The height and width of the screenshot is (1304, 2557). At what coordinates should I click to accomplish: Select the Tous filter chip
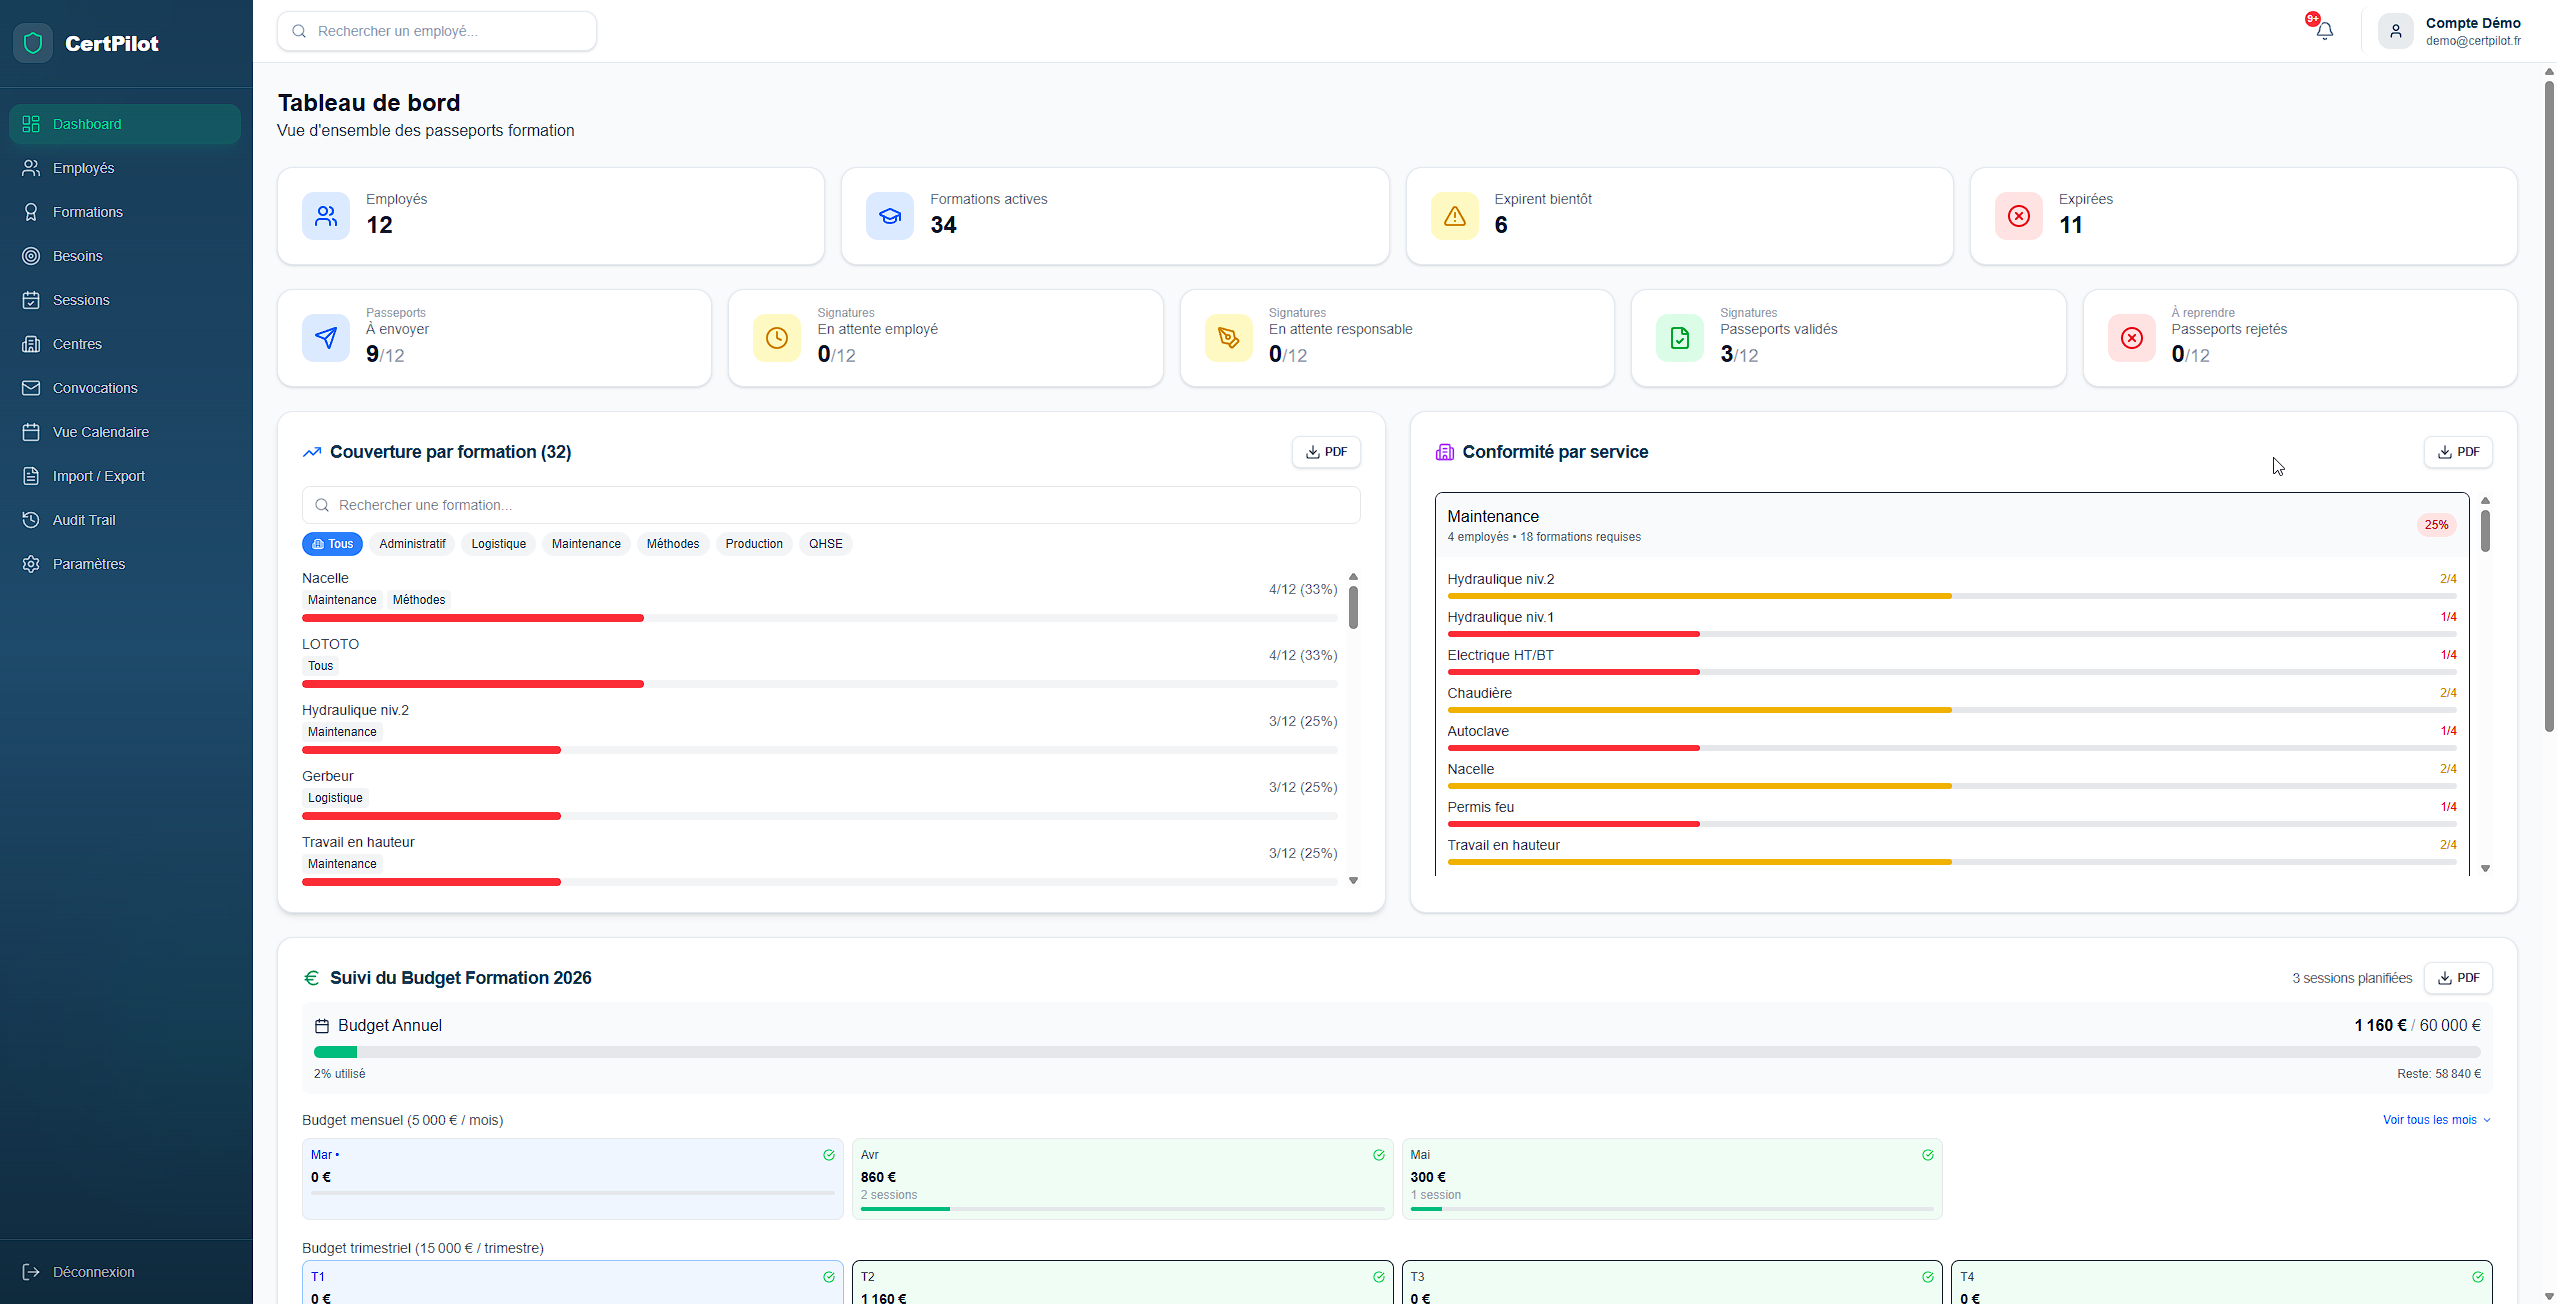(332, 543)
